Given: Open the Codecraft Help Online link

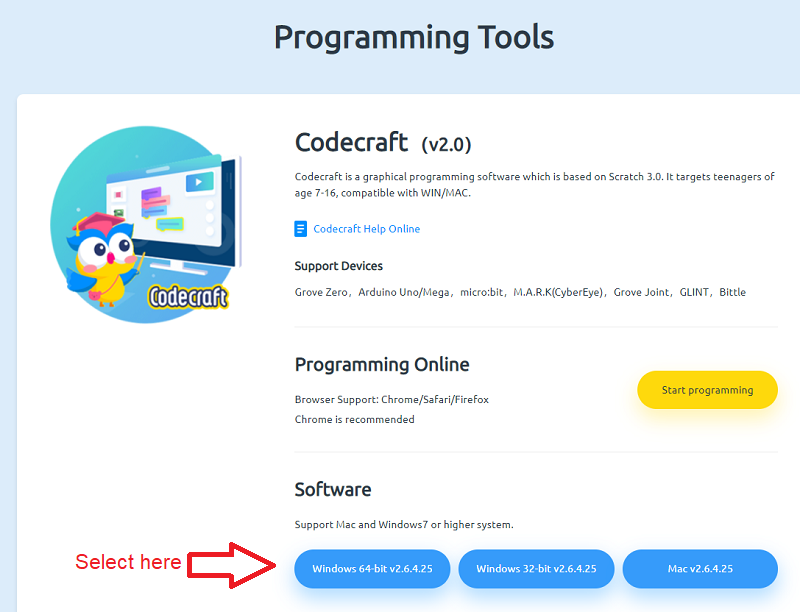Looking at the screenshot, I should coord(366,229).
